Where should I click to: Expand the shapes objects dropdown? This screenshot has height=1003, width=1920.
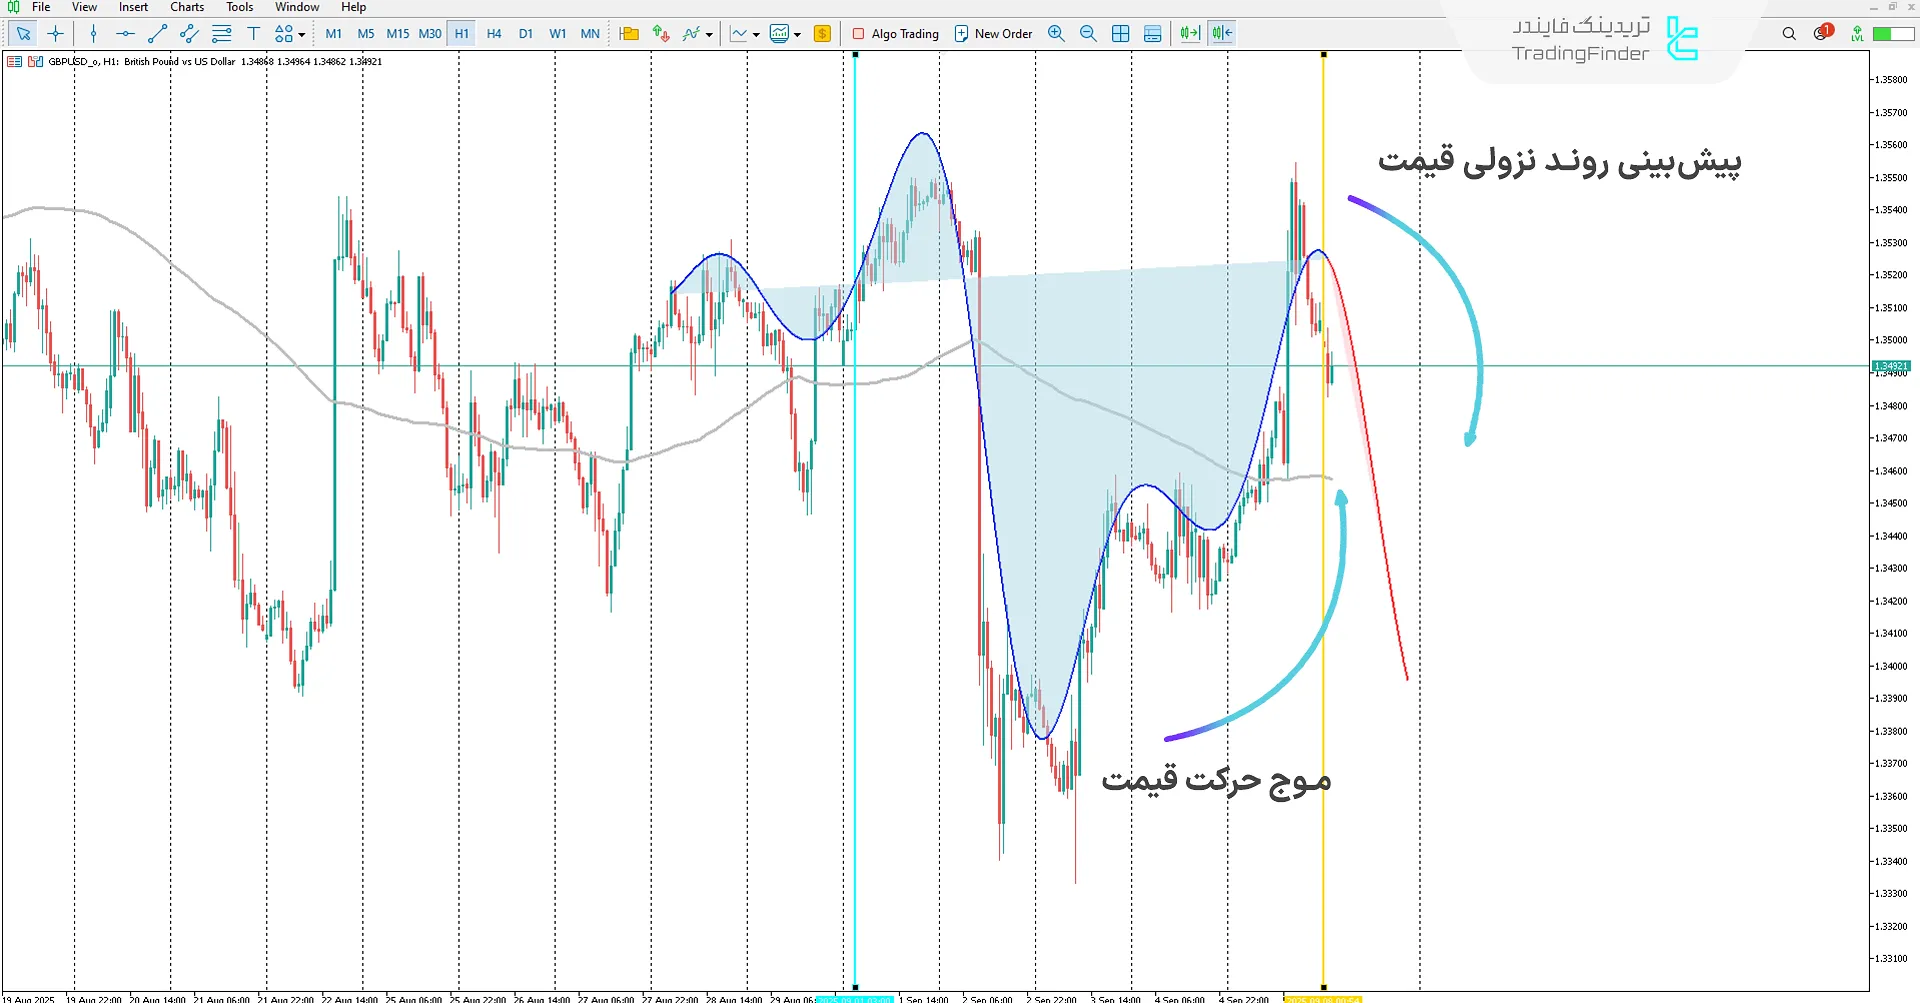point(302,35)
